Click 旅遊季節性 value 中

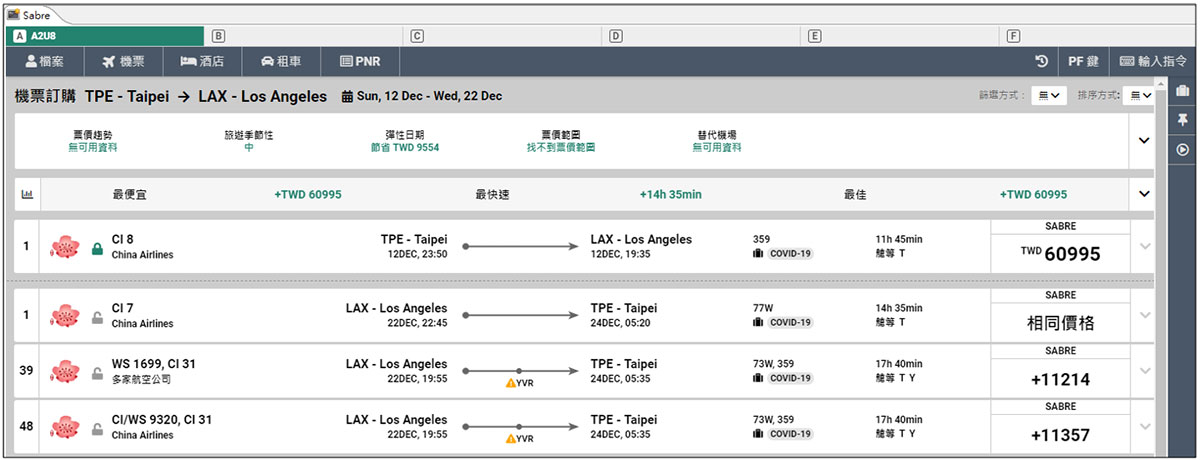(248, 147)
